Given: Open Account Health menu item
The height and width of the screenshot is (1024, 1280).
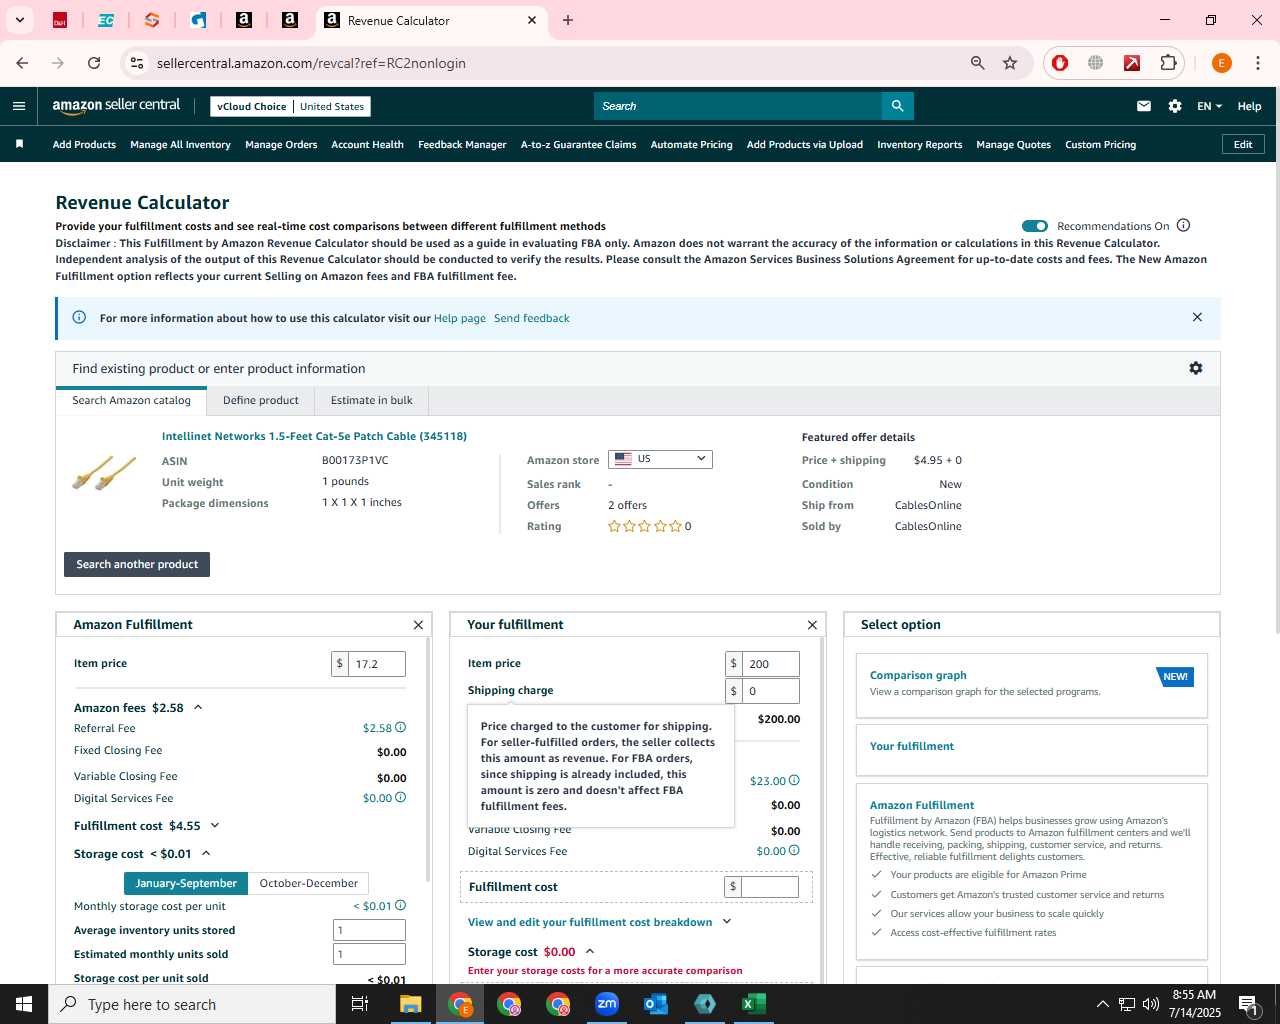Looking at the screenshot, I should point(367,144).
